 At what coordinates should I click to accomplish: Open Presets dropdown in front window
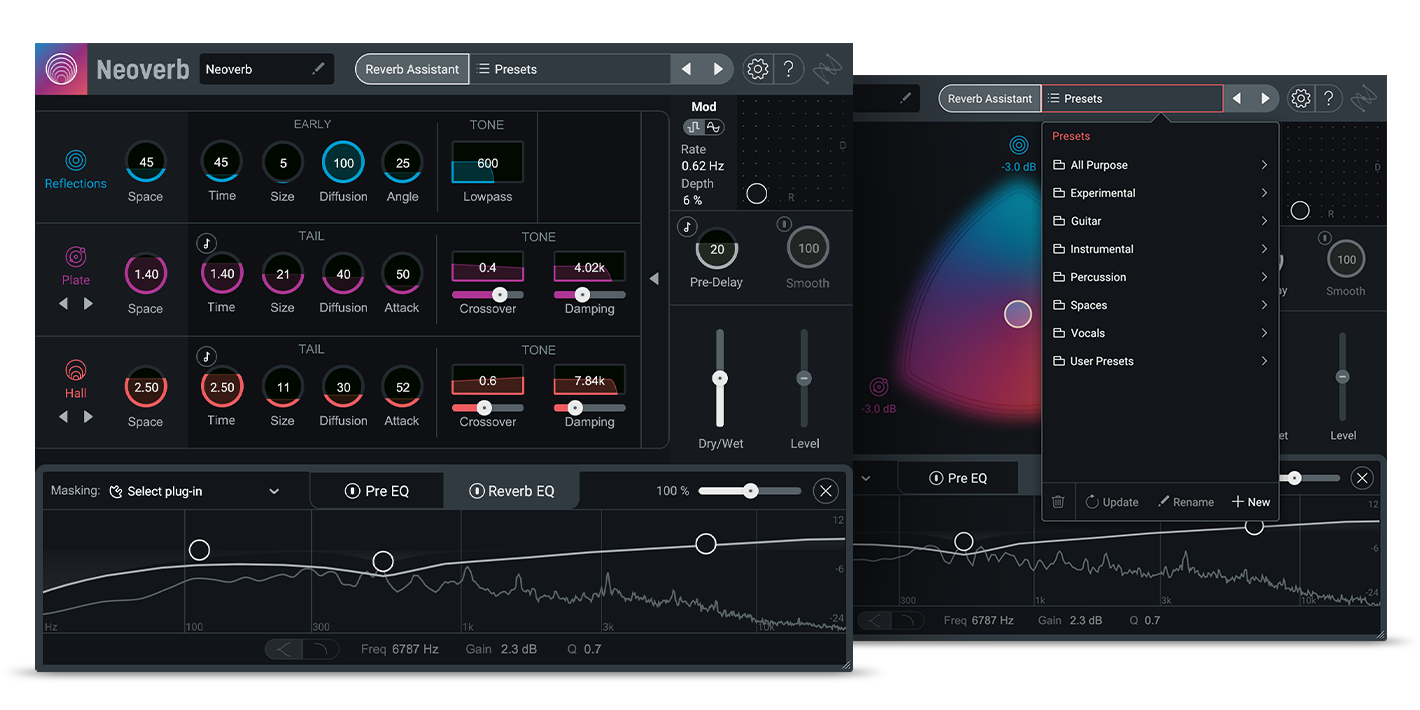point(570,69)
